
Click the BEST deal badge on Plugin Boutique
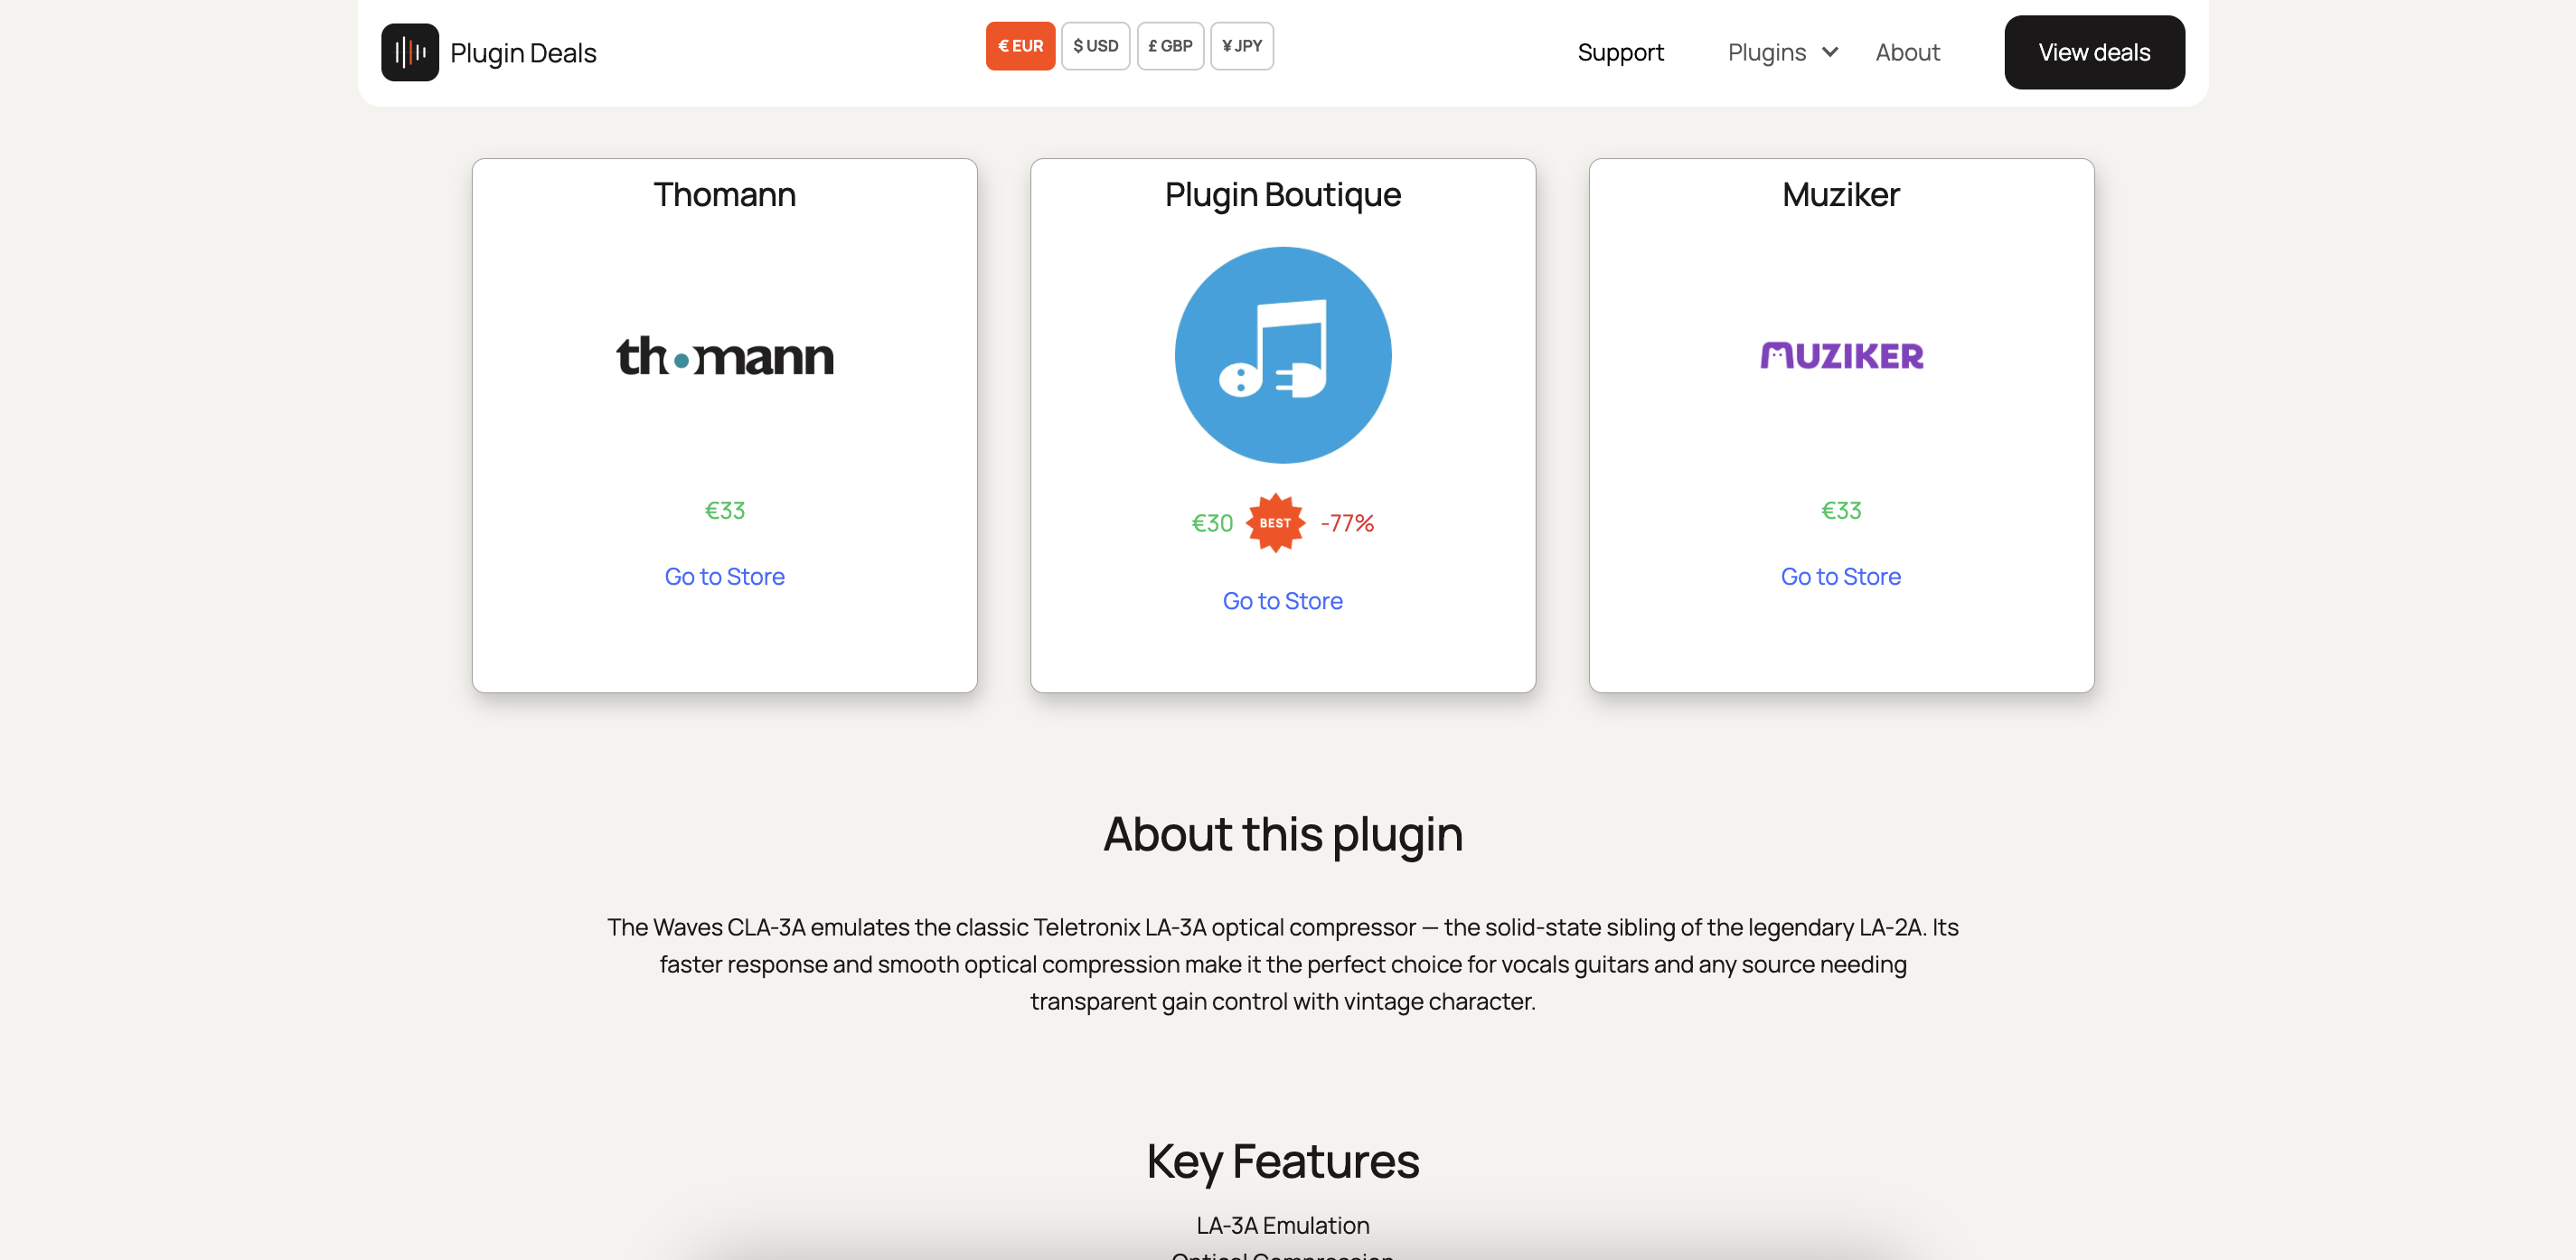pos(1274,521)
